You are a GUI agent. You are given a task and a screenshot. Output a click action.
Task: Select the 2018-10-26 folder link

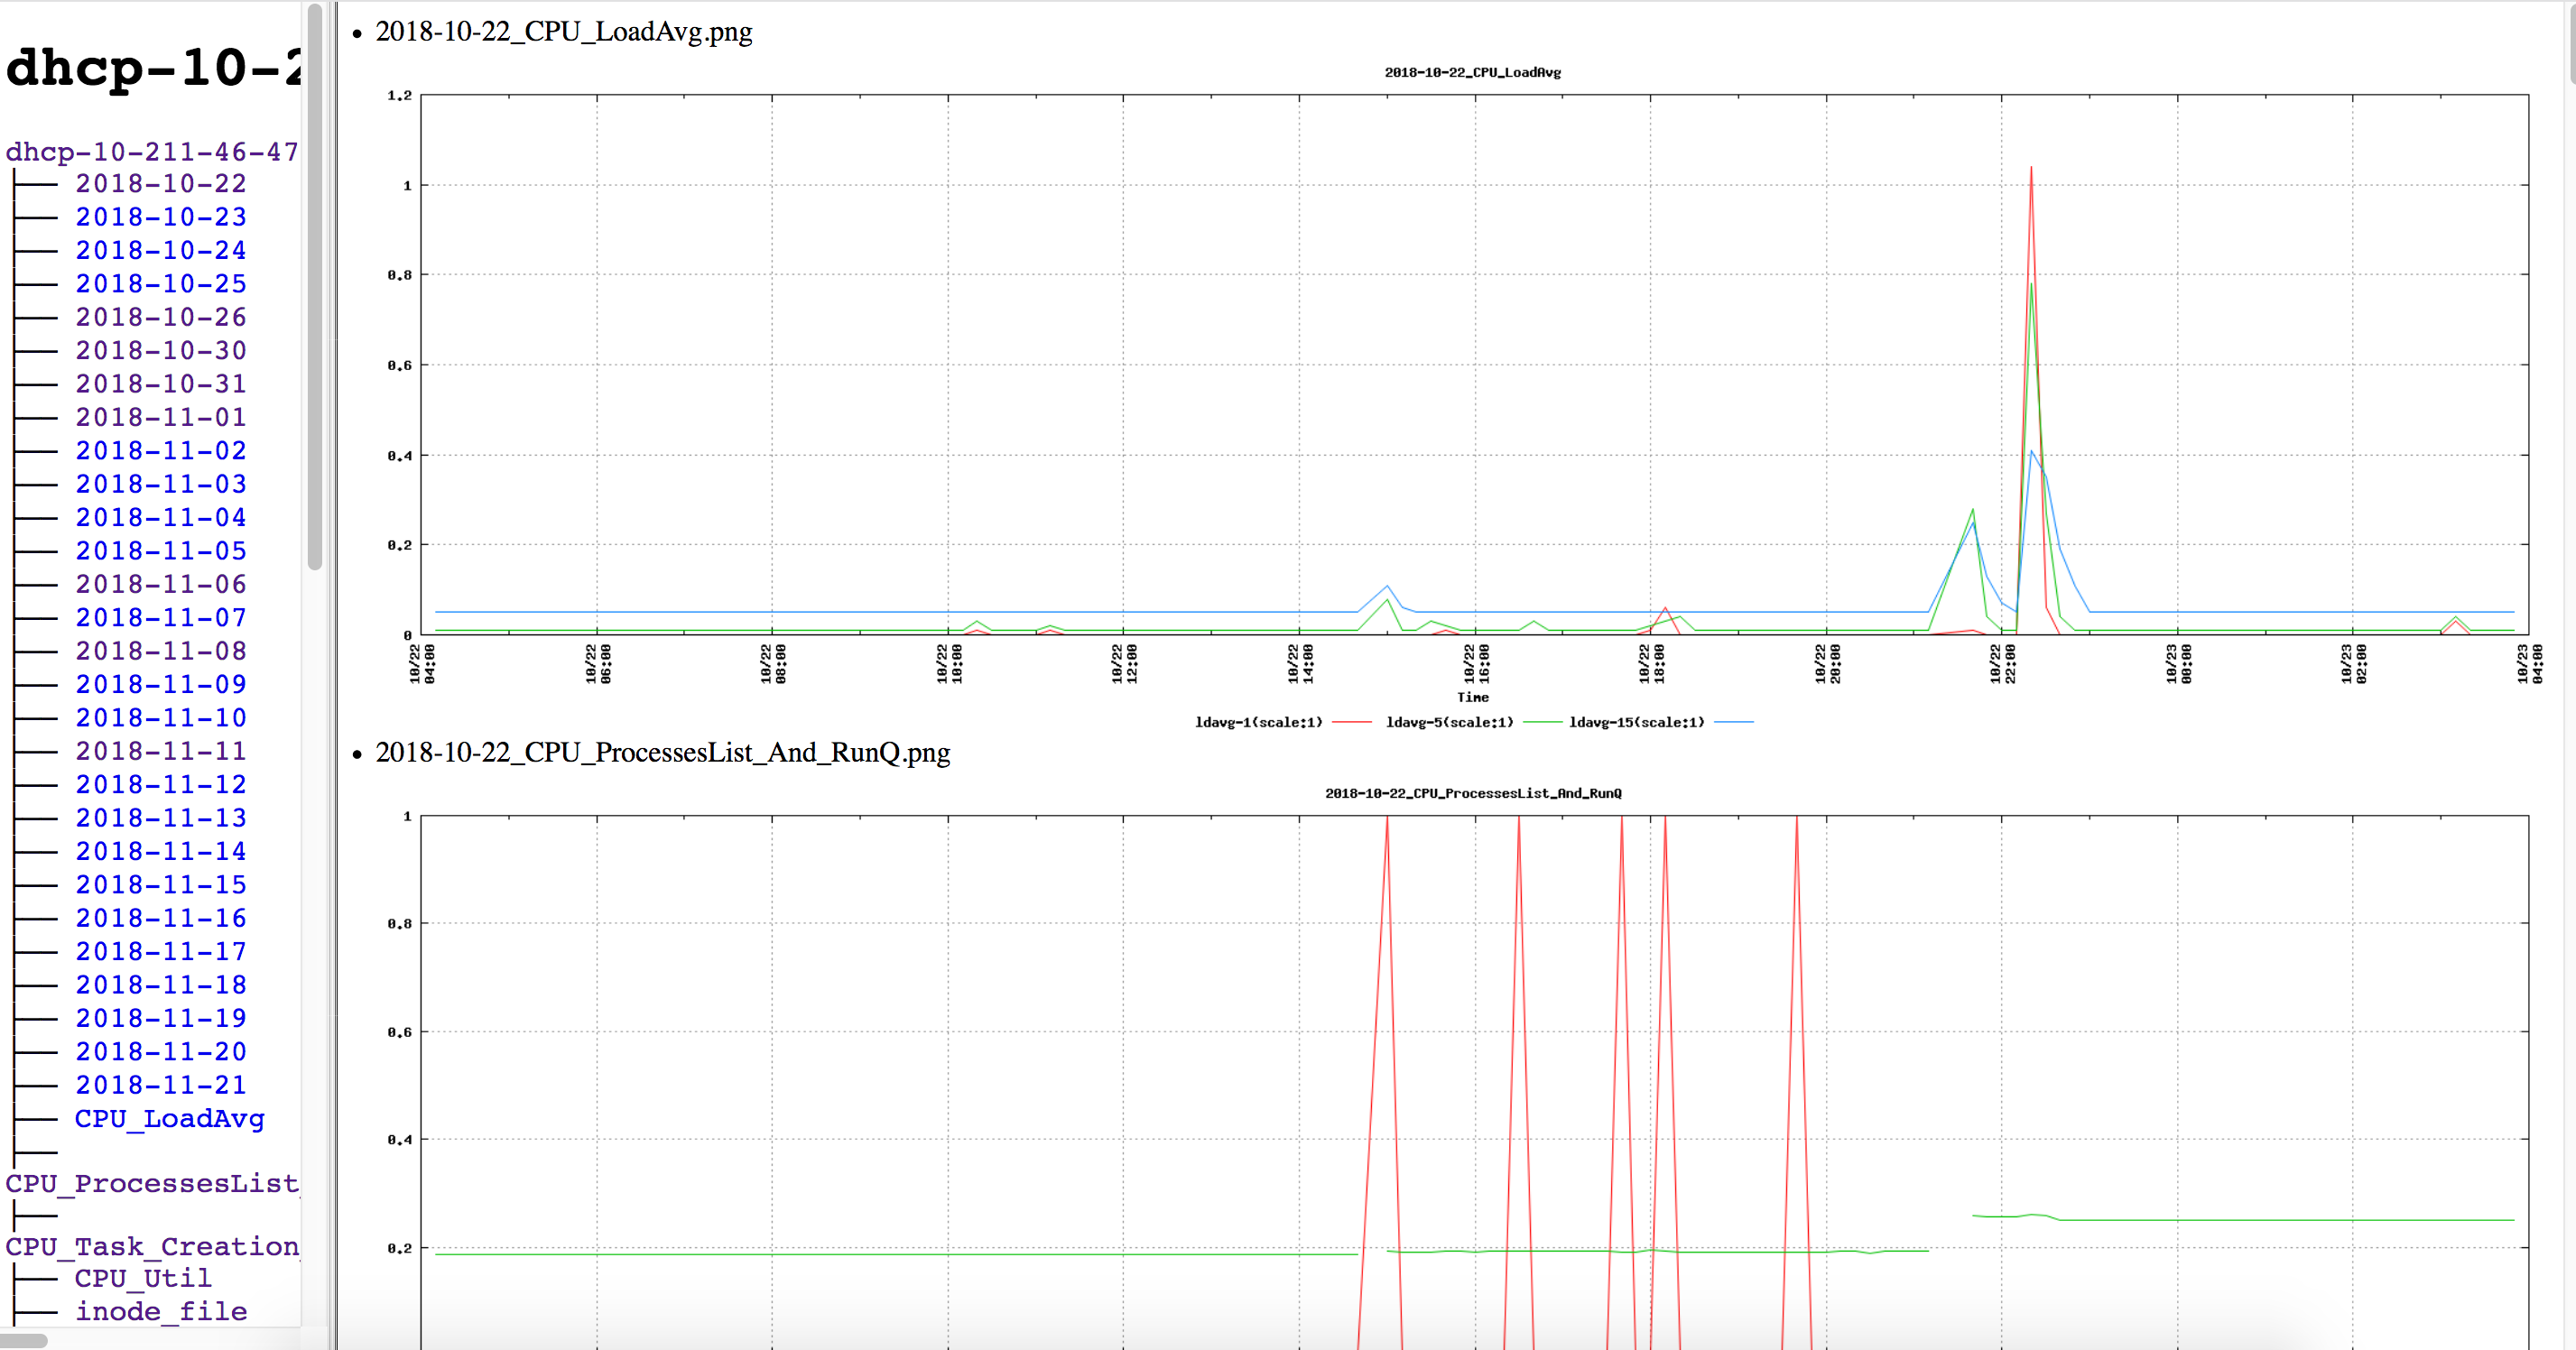(x=160, y=317)
